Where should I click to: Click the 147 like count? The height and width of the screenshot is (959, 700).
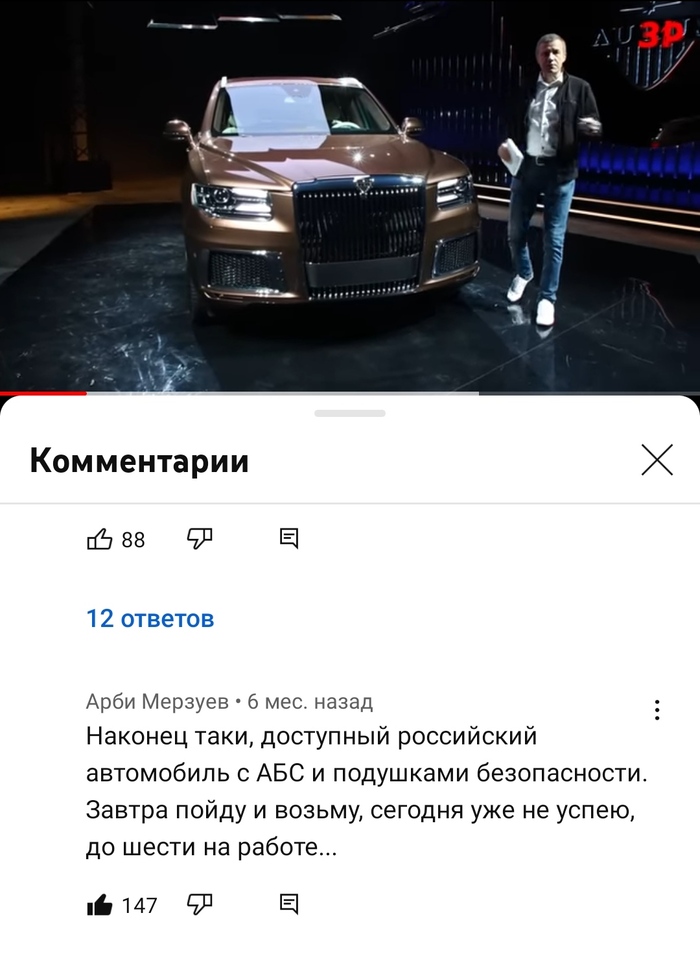[x=139, y=905]
